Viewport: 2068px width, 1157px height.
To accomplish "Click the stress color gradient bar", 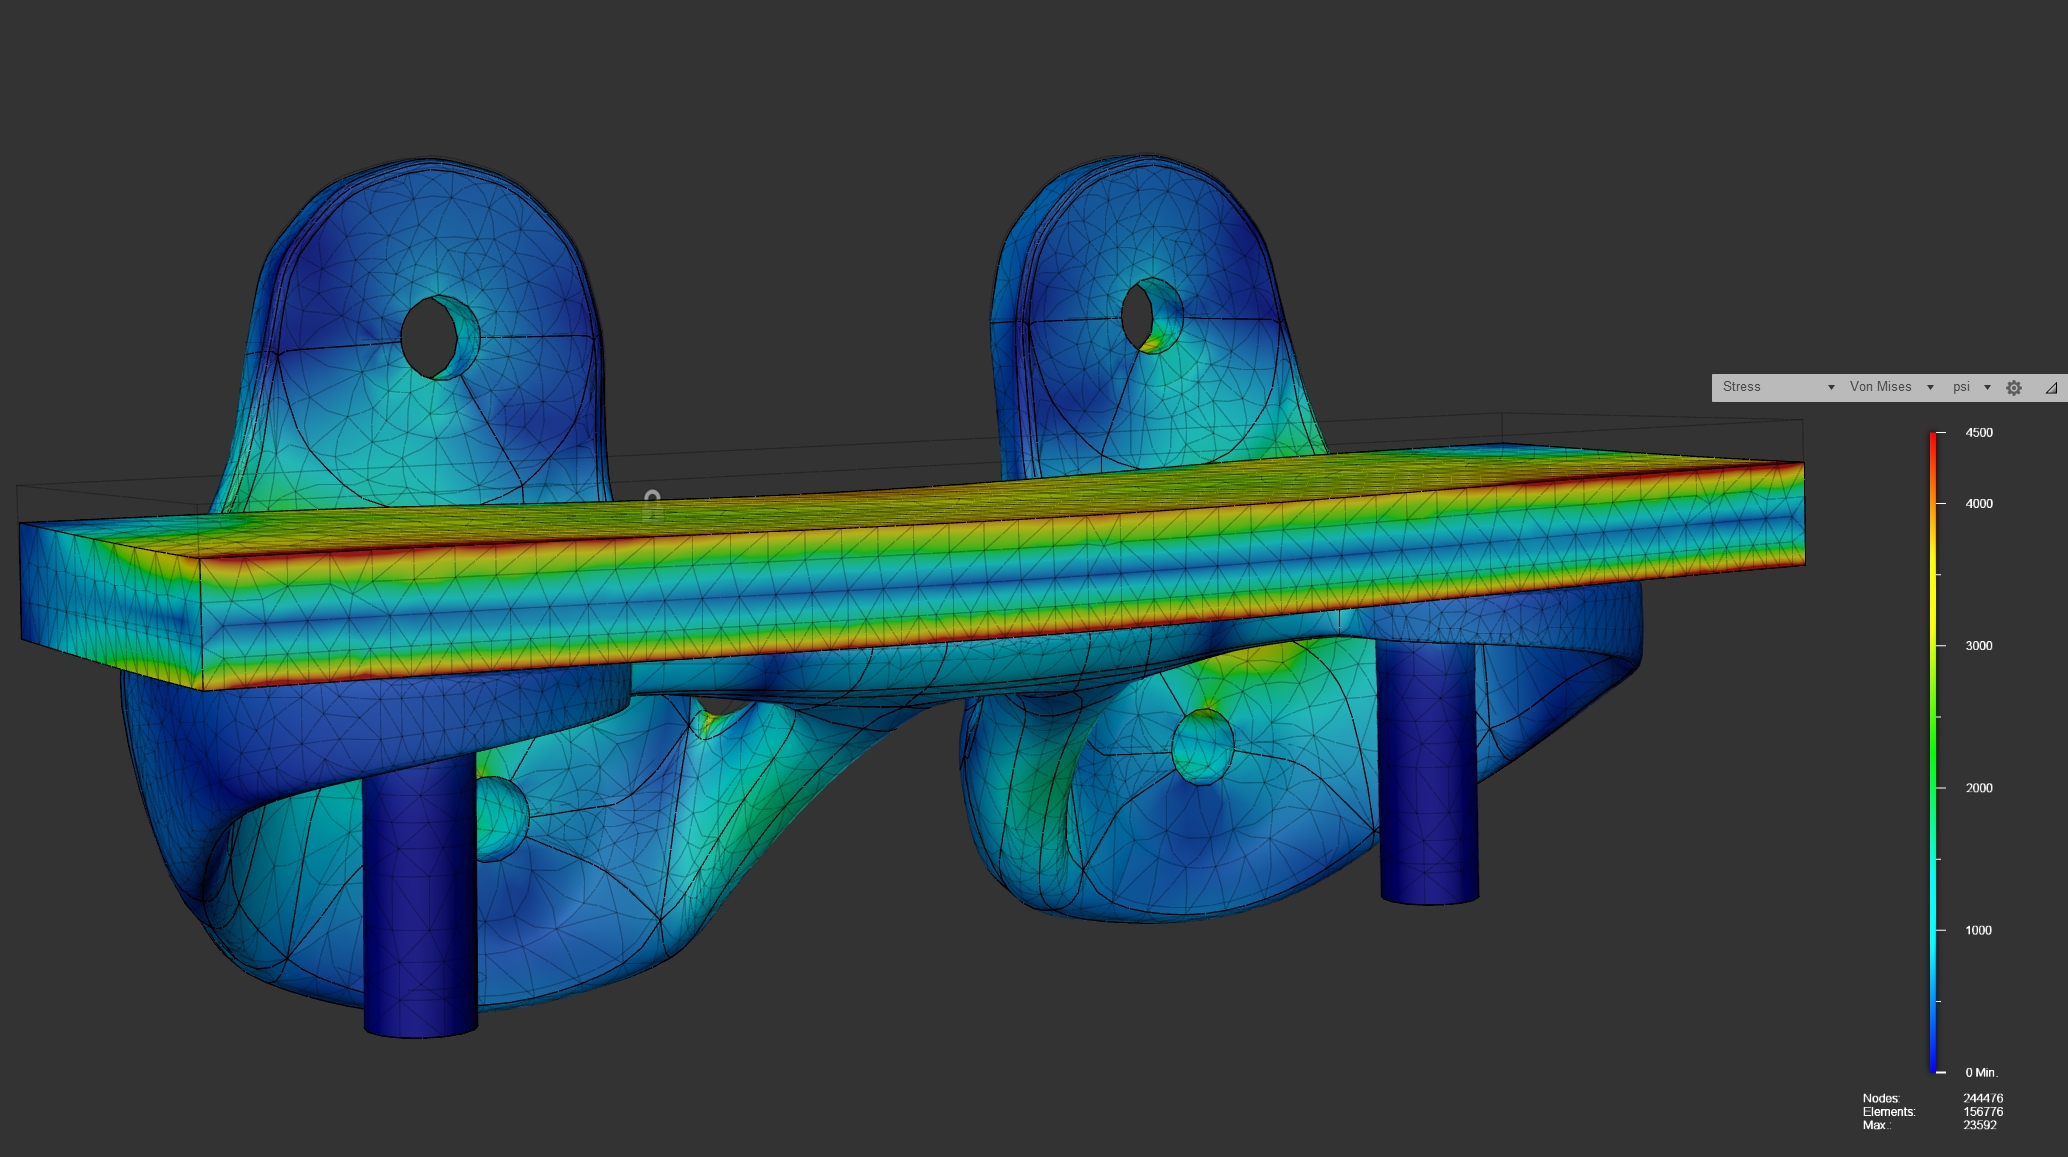I will point(1933,750).
